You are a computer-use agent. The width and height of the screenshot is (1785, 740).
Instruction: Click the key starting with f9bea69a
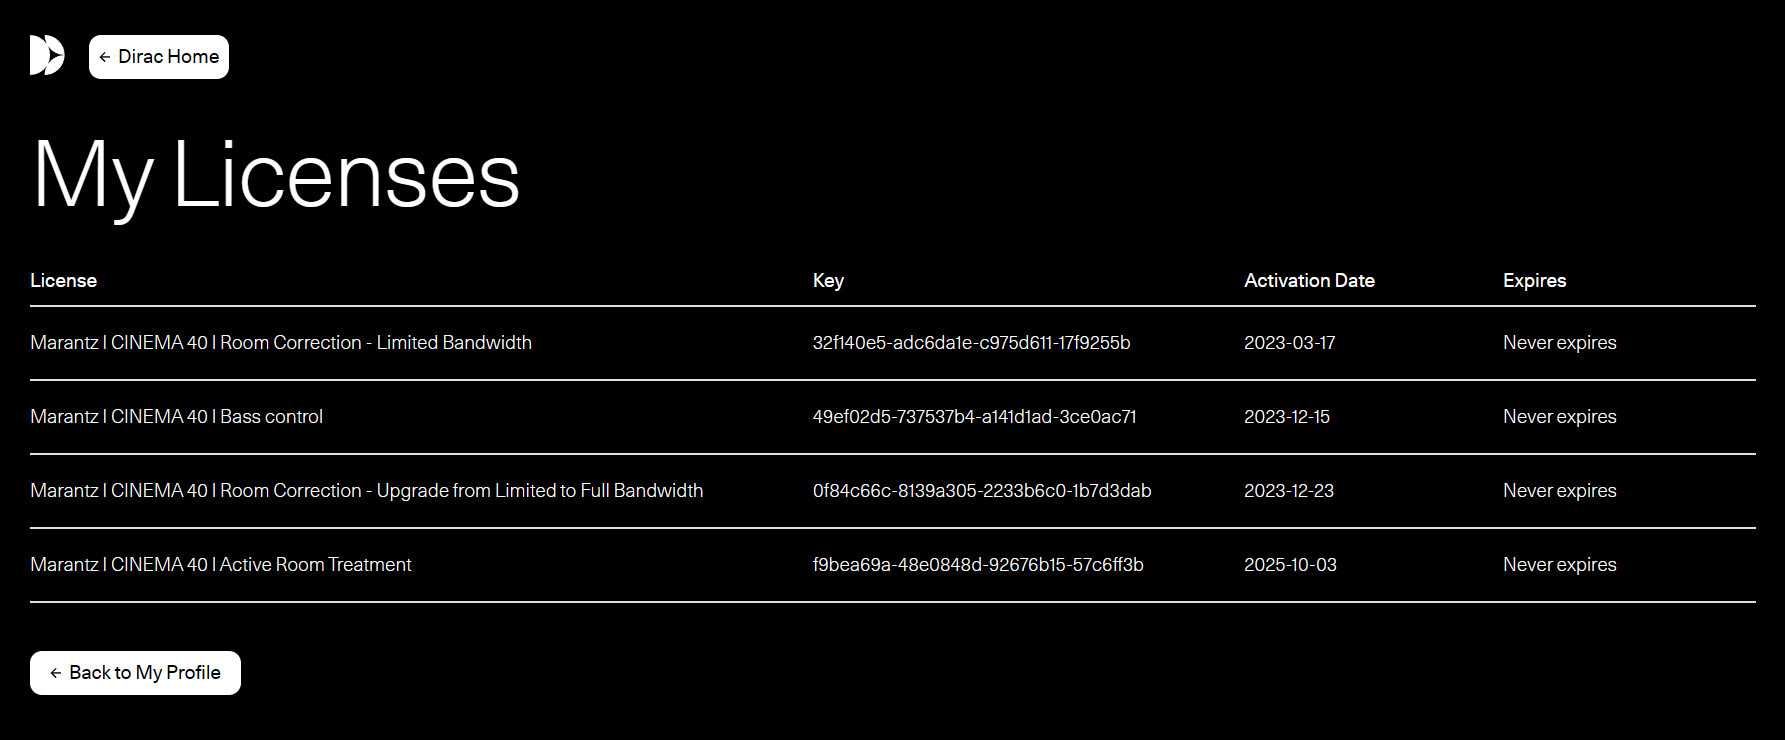pyautogui.click(x=978, y=565)
